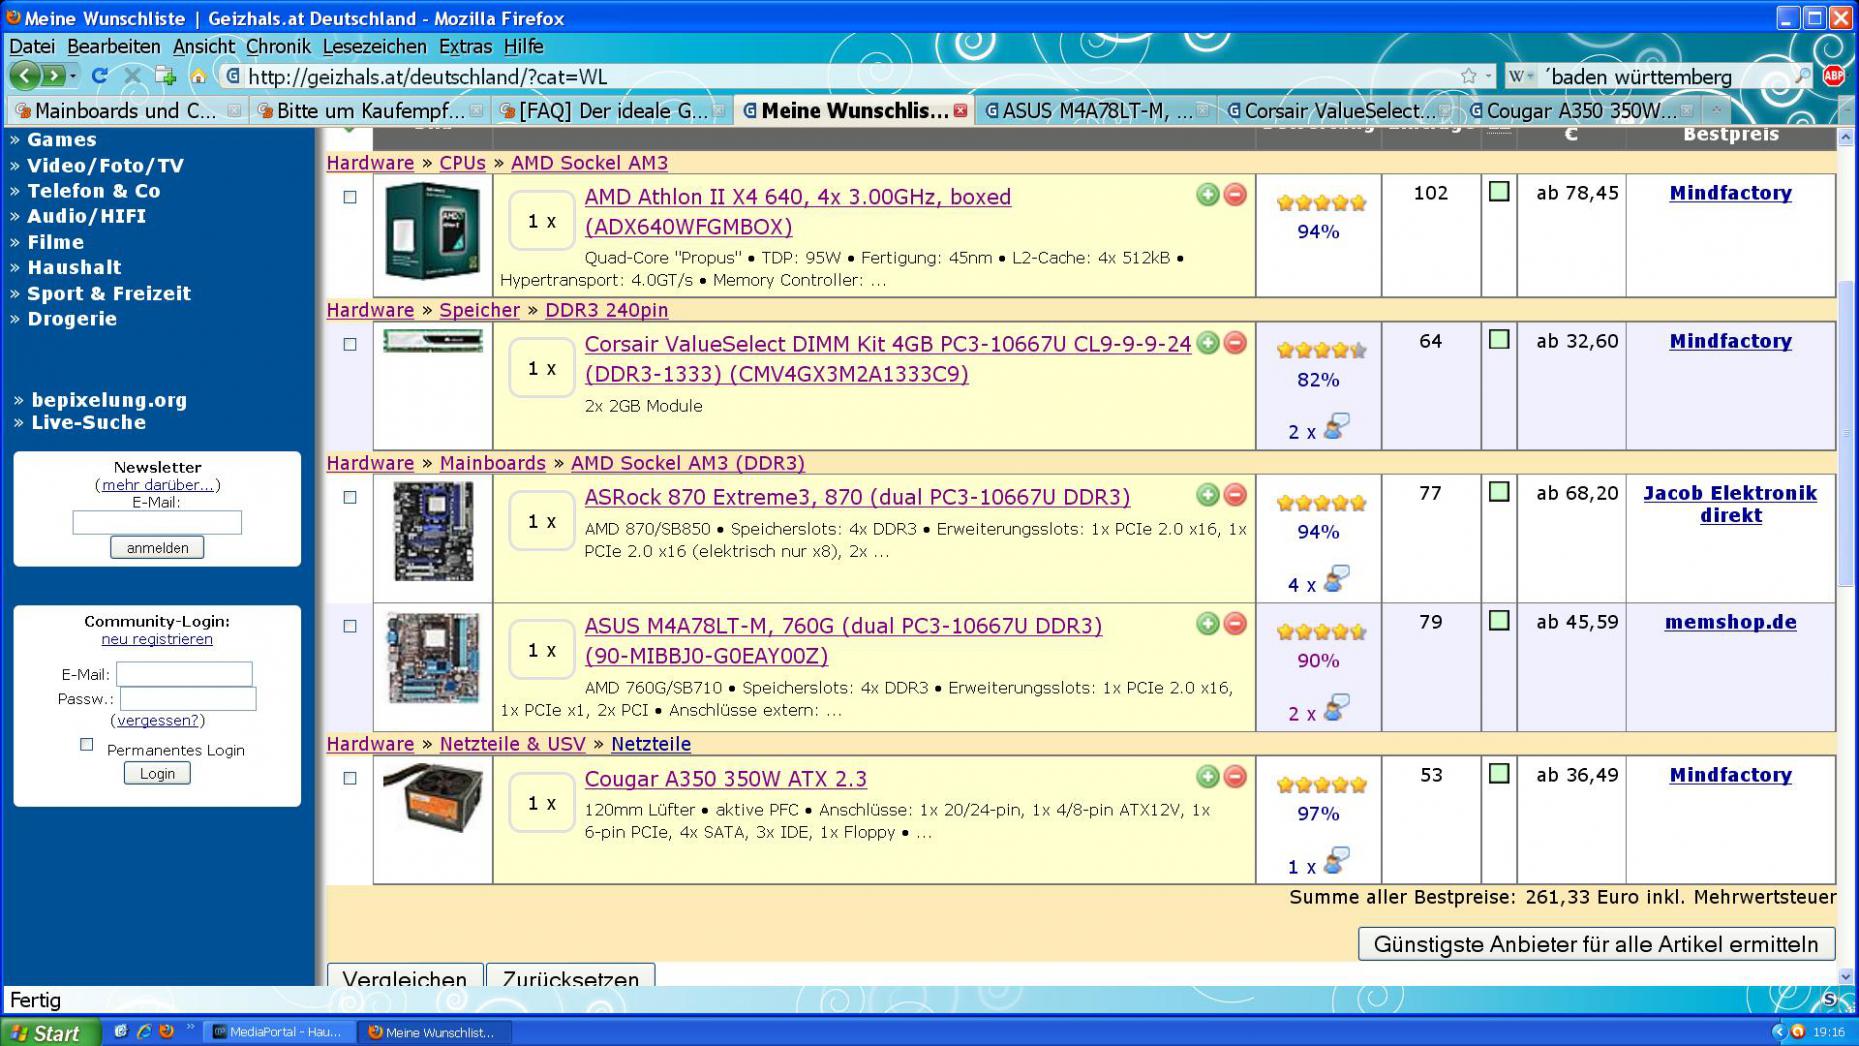Open the Cougar A350 350W ATX 2.3 product link
This screenshot has height=1046, width=1859.
pyautogui.click(x=725, y=779)
